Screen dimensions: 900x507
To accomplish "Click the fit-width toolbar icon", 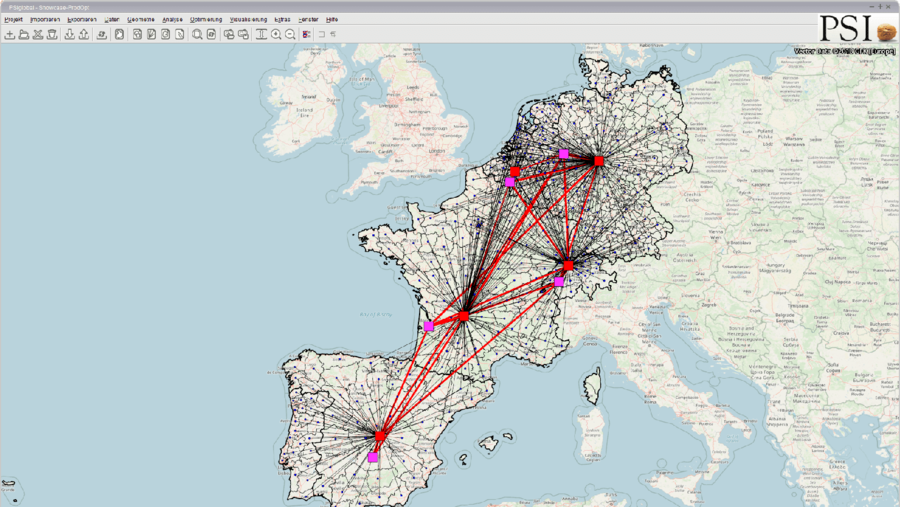I will point(261,35).
